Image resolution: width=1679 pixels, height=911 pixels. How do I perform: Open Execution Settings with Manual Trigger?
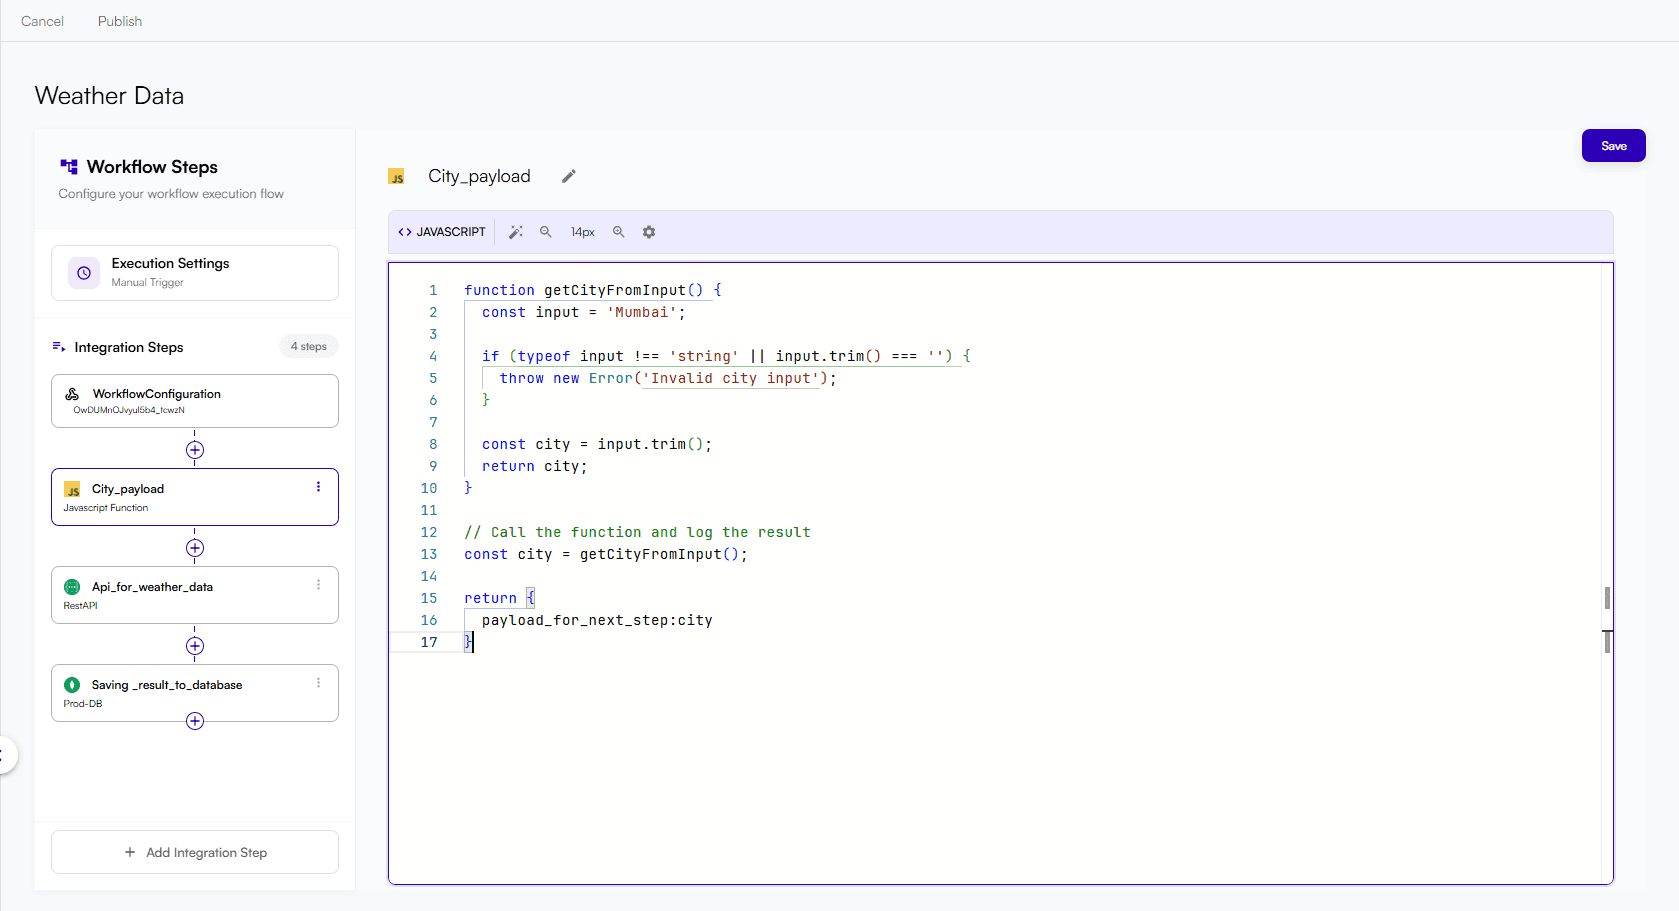195,272
